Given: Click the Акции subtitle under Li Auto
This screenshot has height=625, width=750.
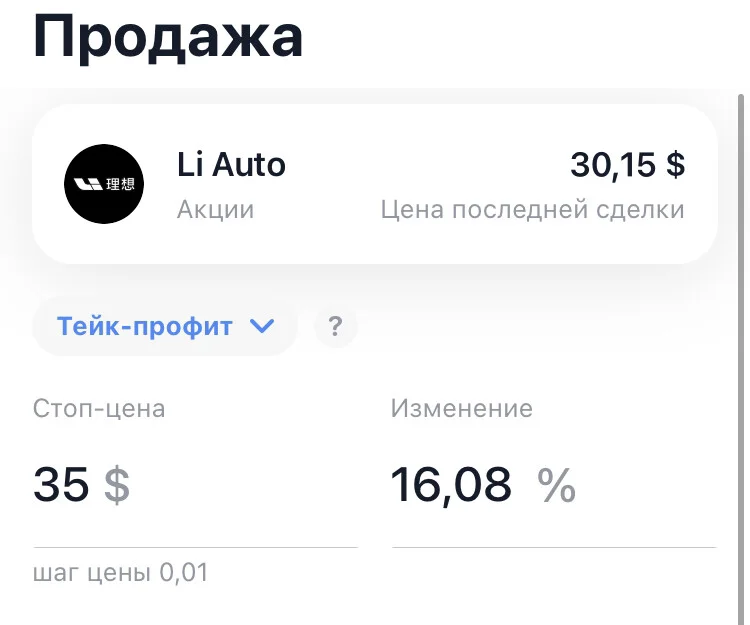Looking at the screenshot, I should 215,210.
